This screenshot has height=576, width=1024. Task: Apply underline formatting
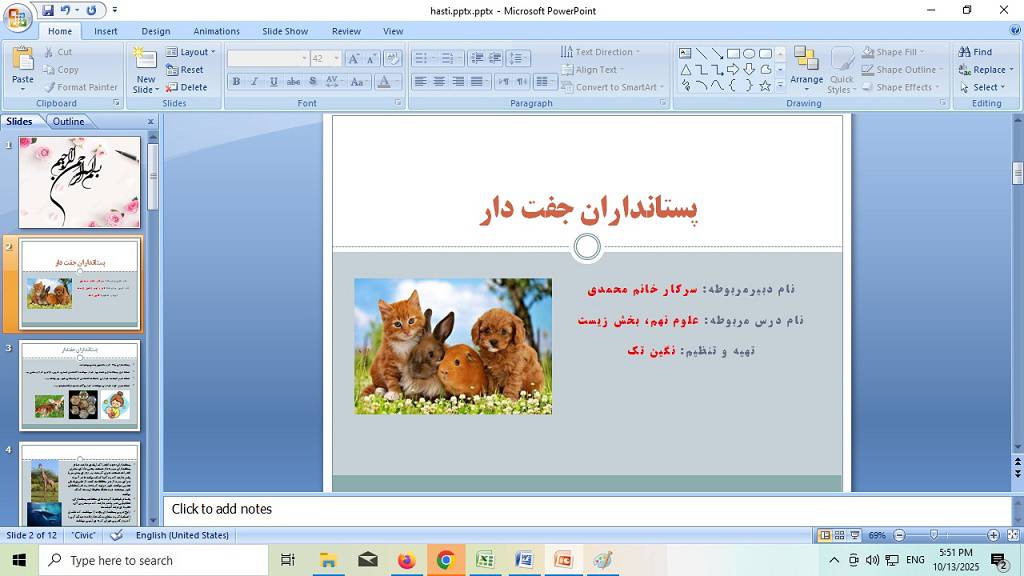pos(272,81)
